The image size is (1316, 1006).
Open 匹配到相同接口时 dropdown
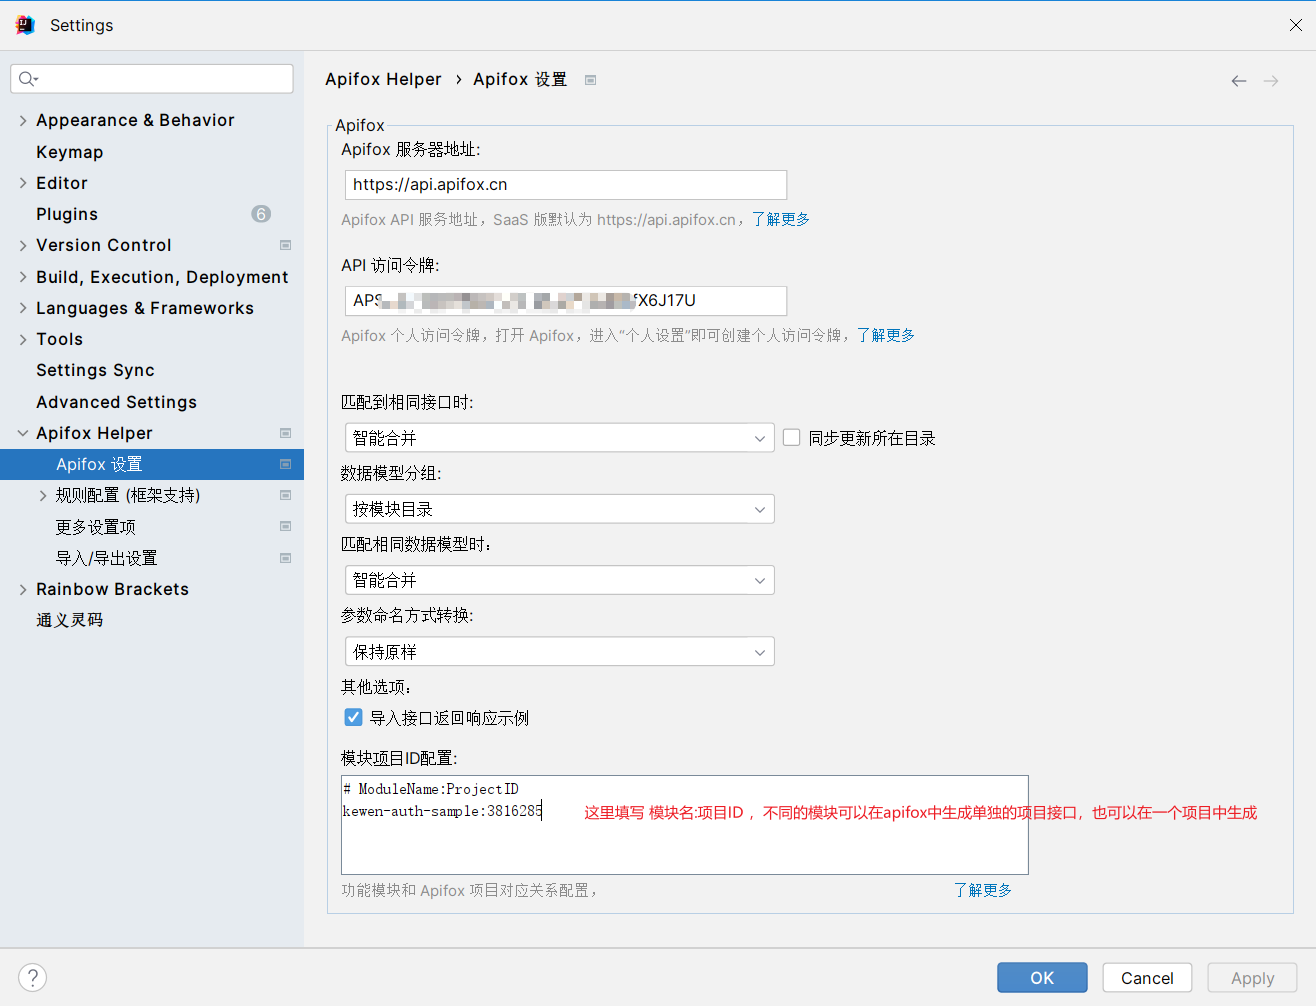tap(559, 438)
